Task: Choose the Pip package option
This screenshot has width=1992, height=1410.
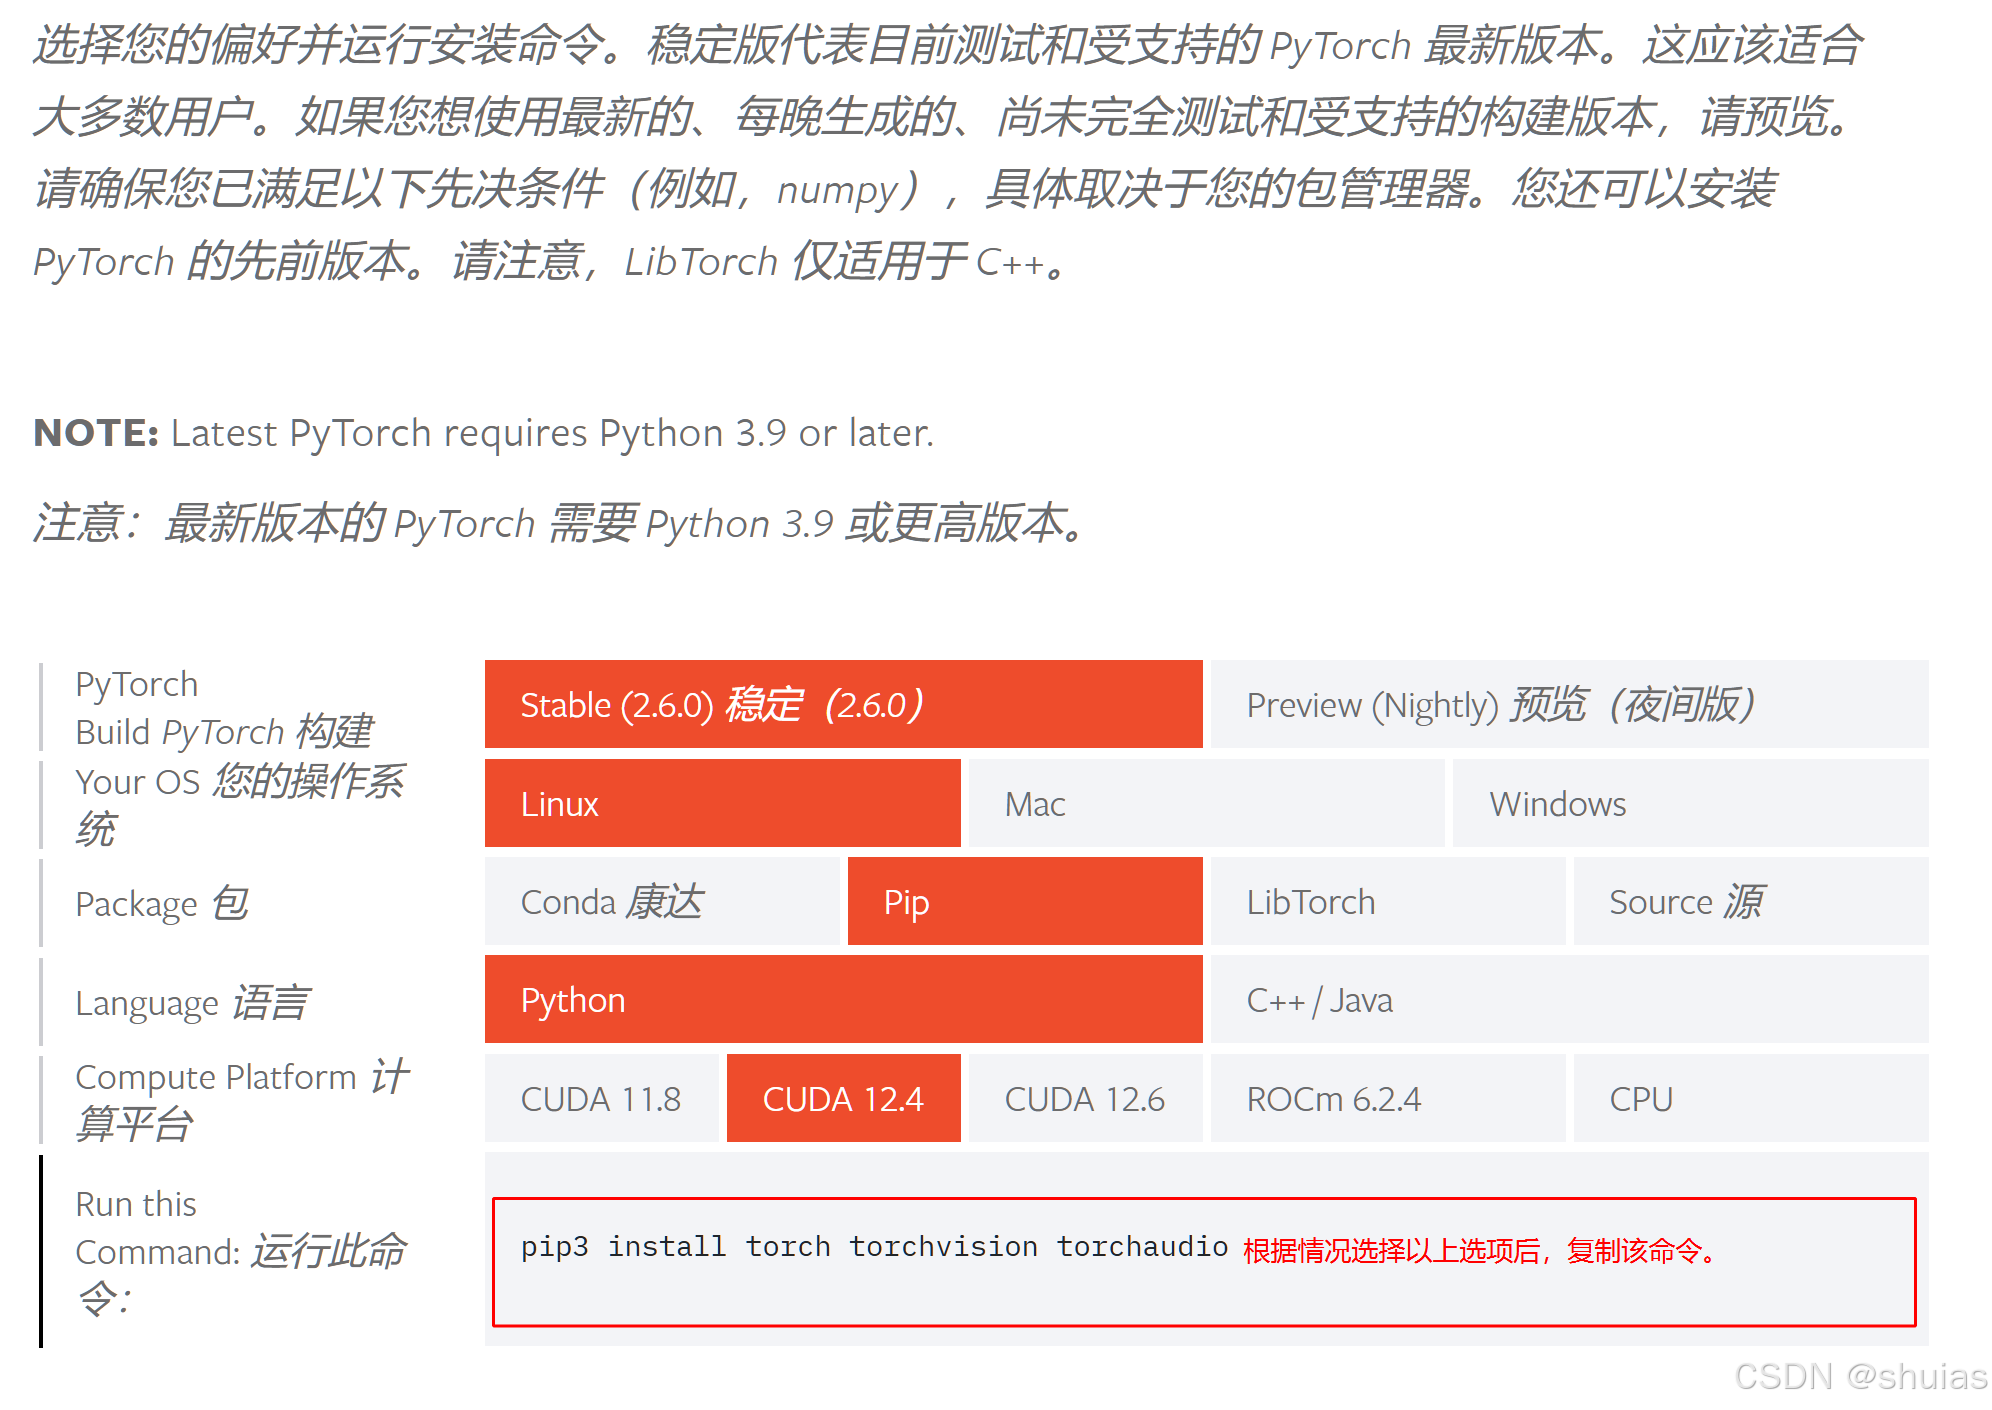Action: (1024, 901)
